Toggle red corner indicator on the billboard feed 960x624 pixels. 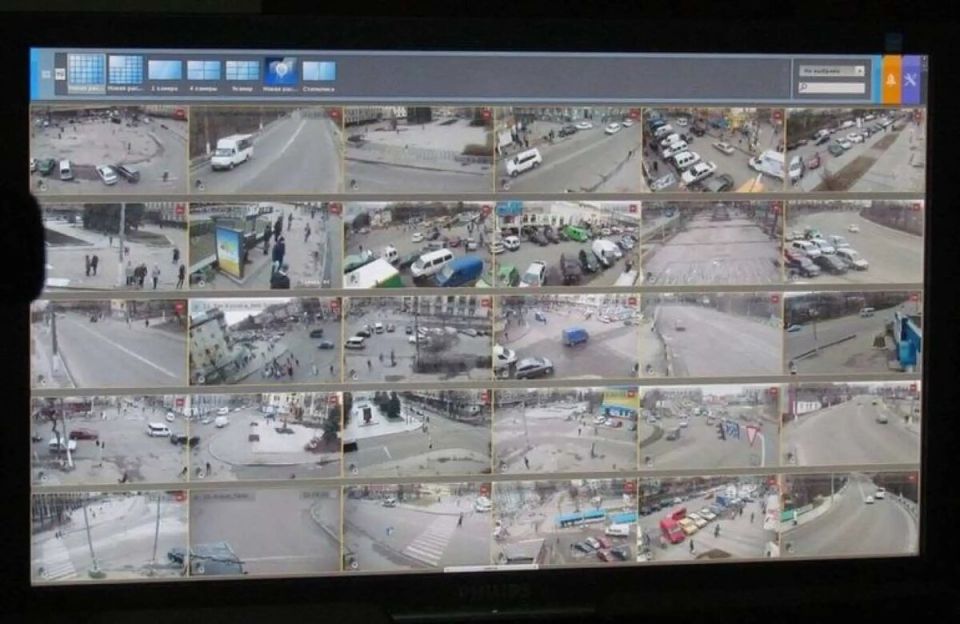click(334, 210)
